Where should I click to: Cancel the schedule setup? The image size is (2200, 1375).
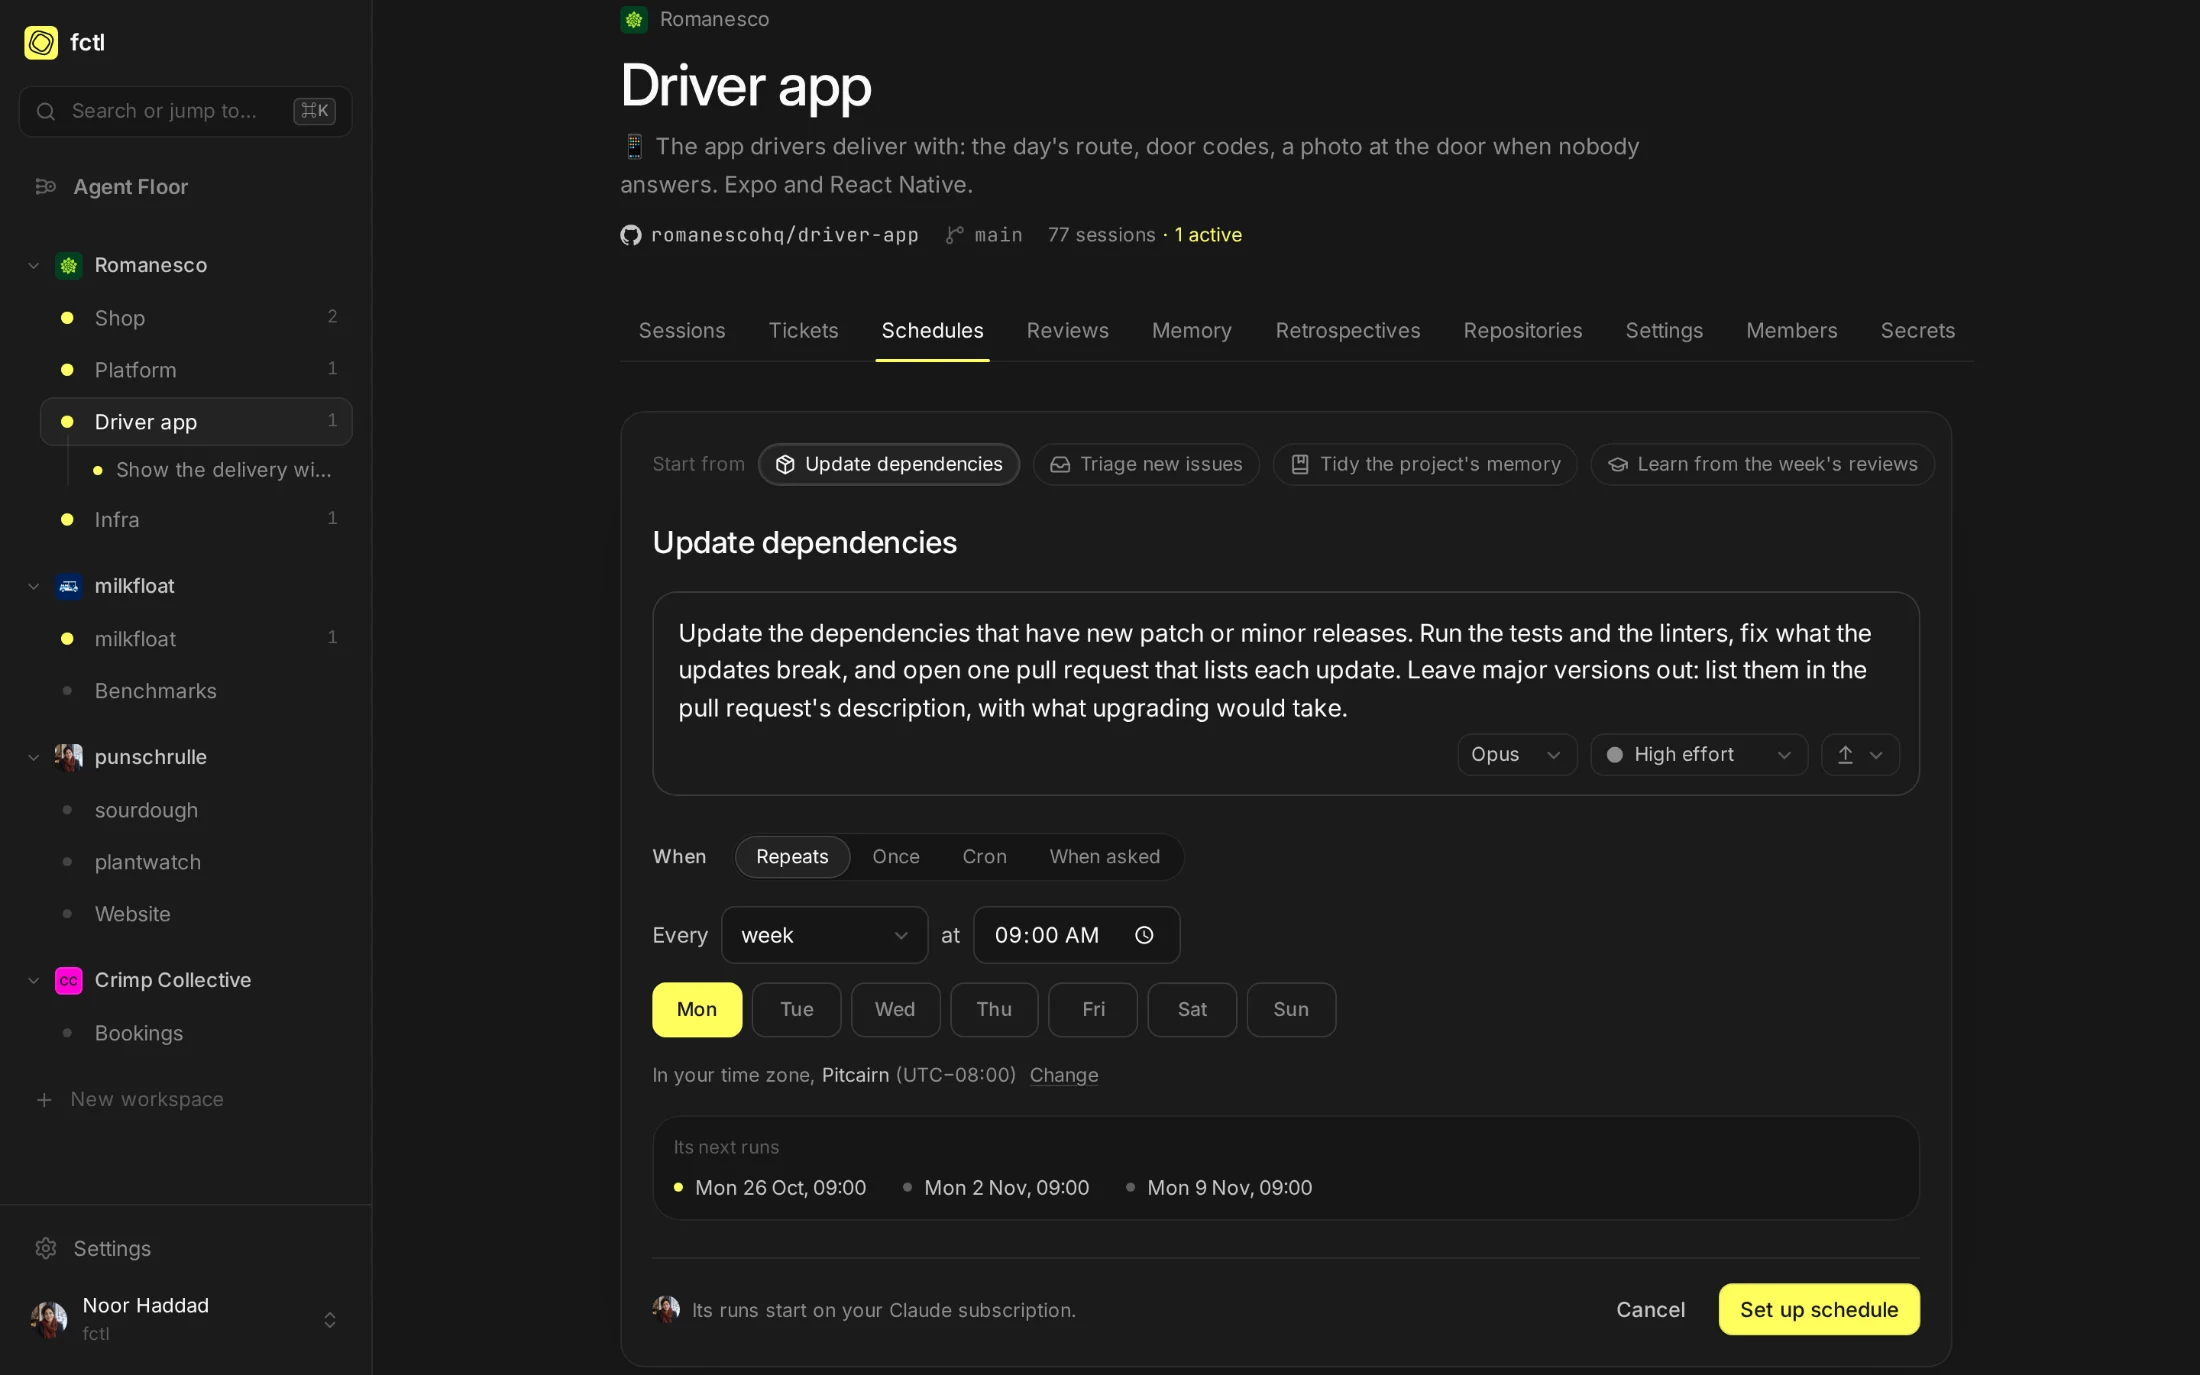tap(1650, 1309)
